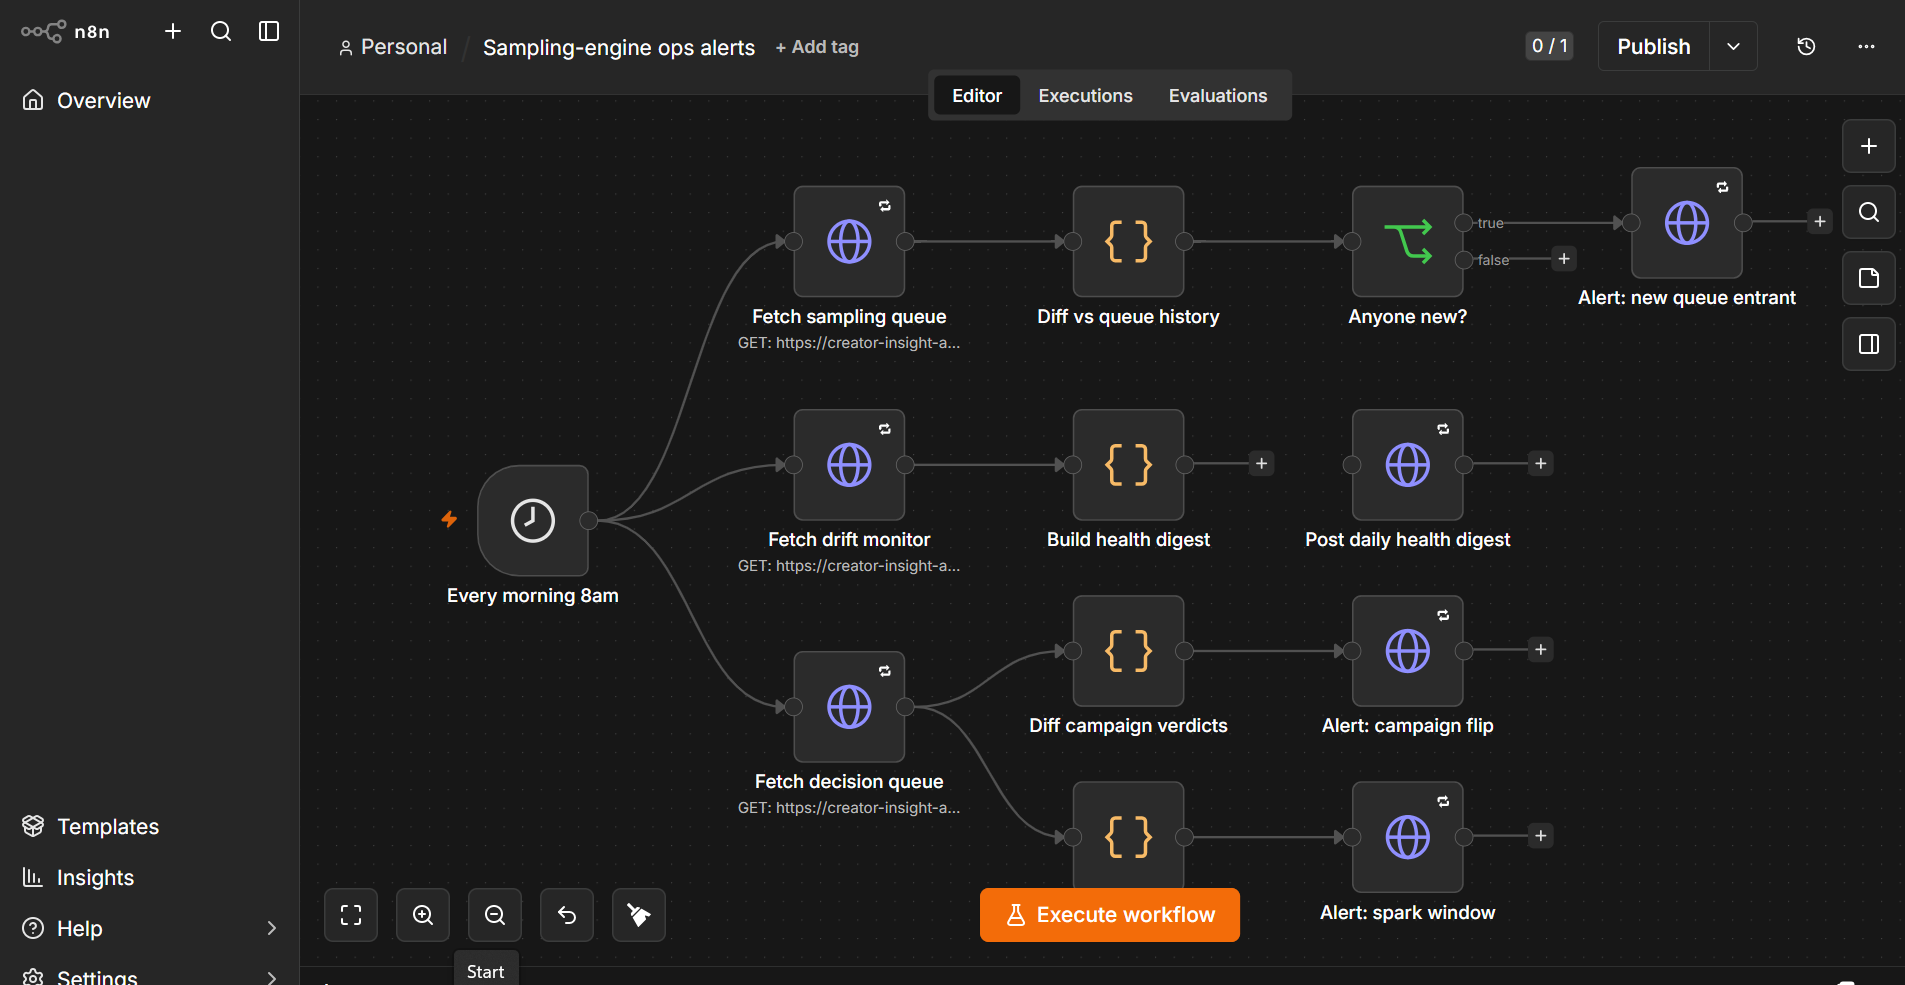Open the Personal project breadcrumb
Viewport: 1905px width, 985px height.
(x=393, y=47)
